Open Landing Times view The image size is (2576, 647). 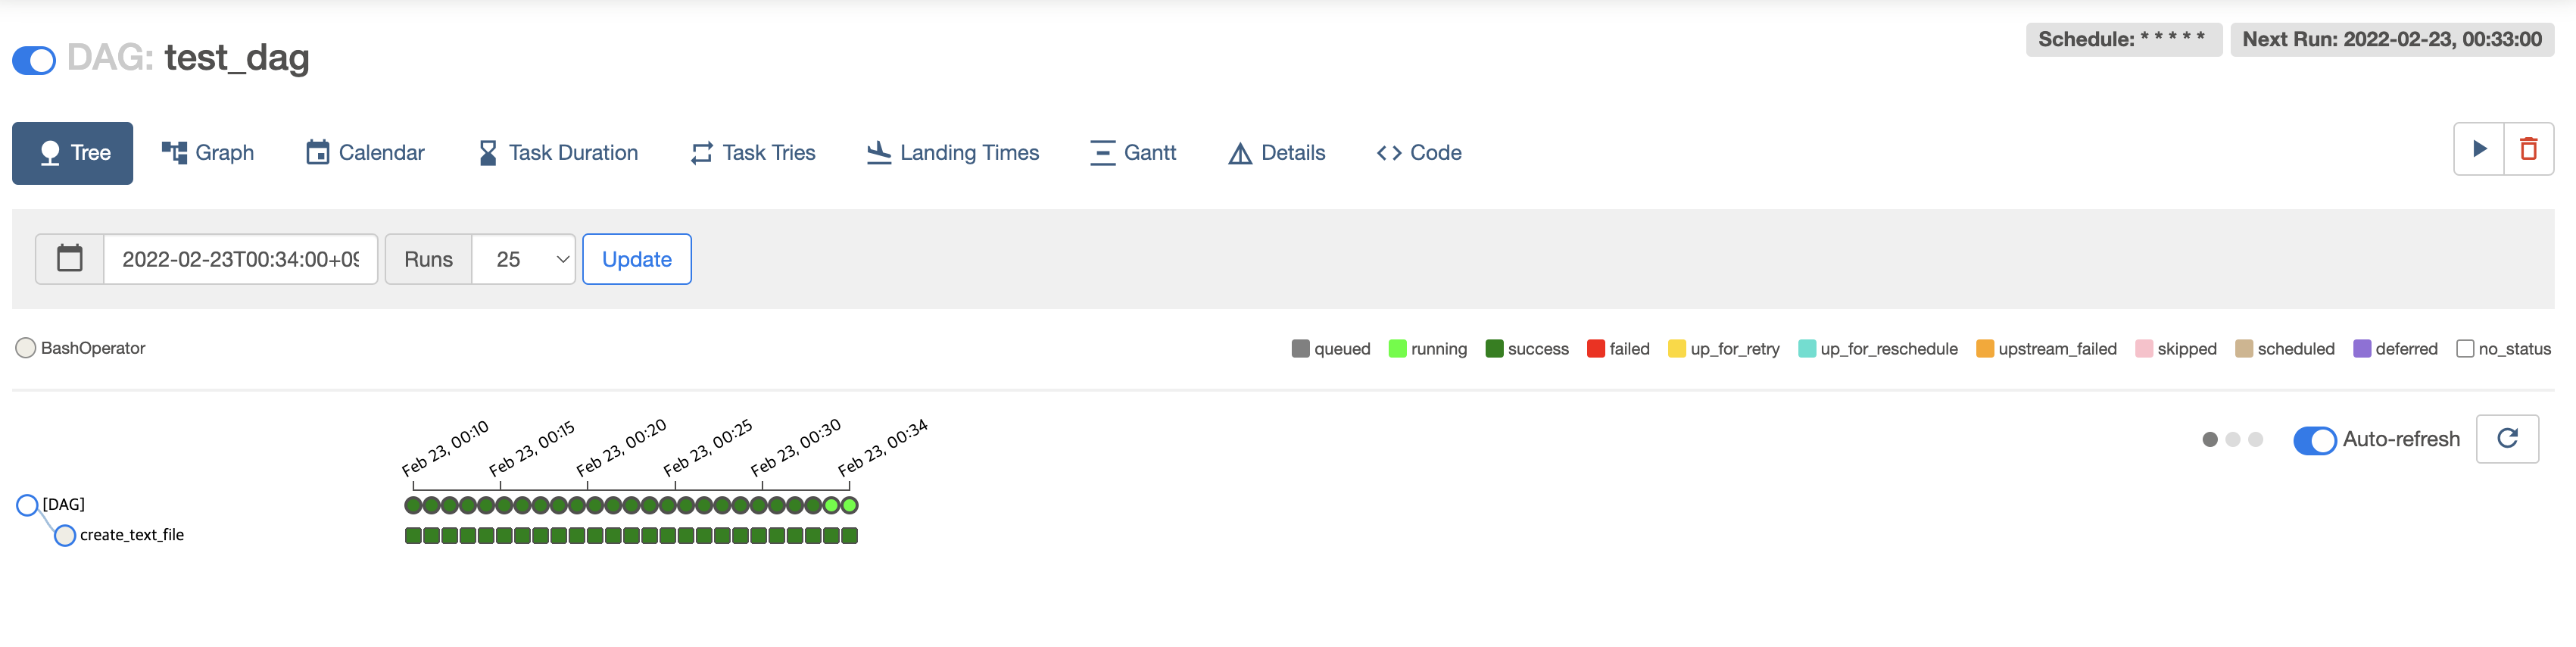[953, 153]
